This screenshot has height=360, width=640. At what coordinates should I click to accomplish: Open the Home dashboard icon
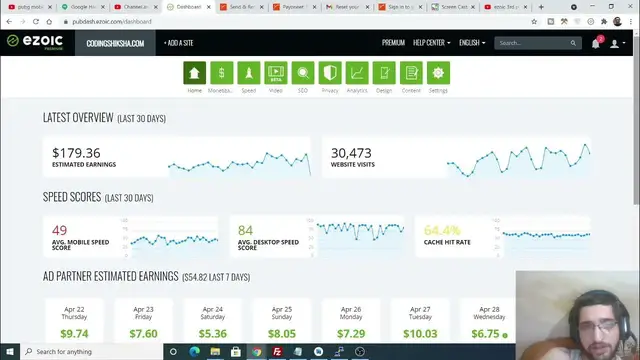(x=194, y=73)
